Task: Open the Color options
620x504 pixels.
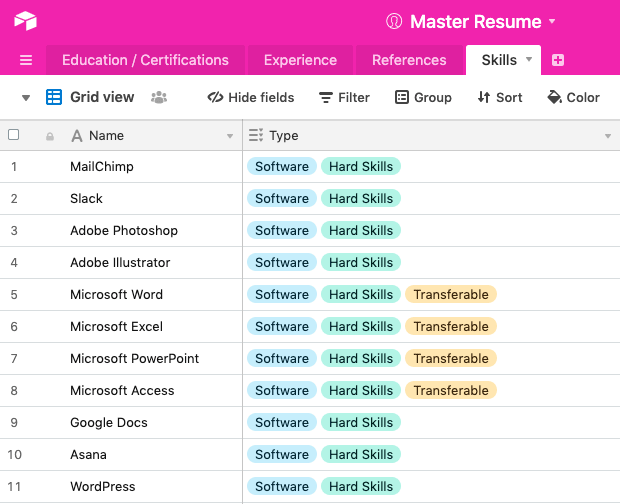Action: tap(573, 97)
